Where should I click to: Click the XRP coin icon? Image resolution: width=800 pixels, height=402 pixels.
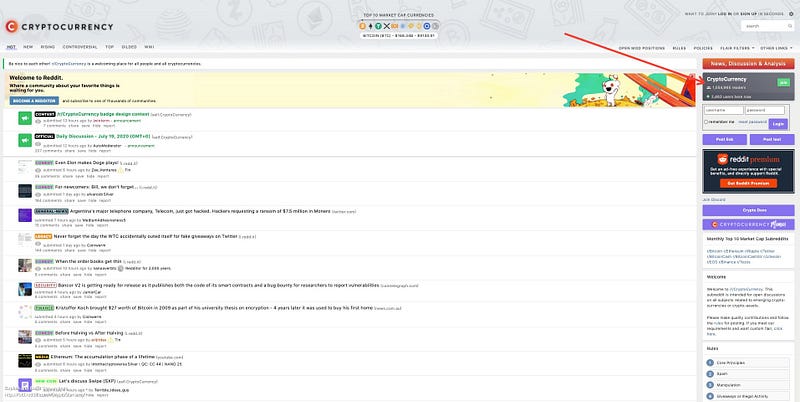[x=387, y=26]
